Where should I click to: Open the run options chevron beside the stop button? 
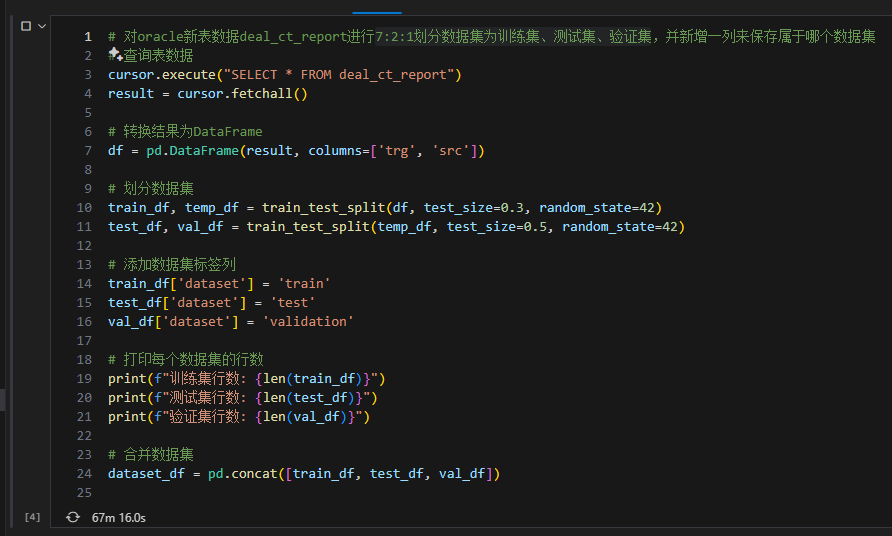click(x=42, y=26)
